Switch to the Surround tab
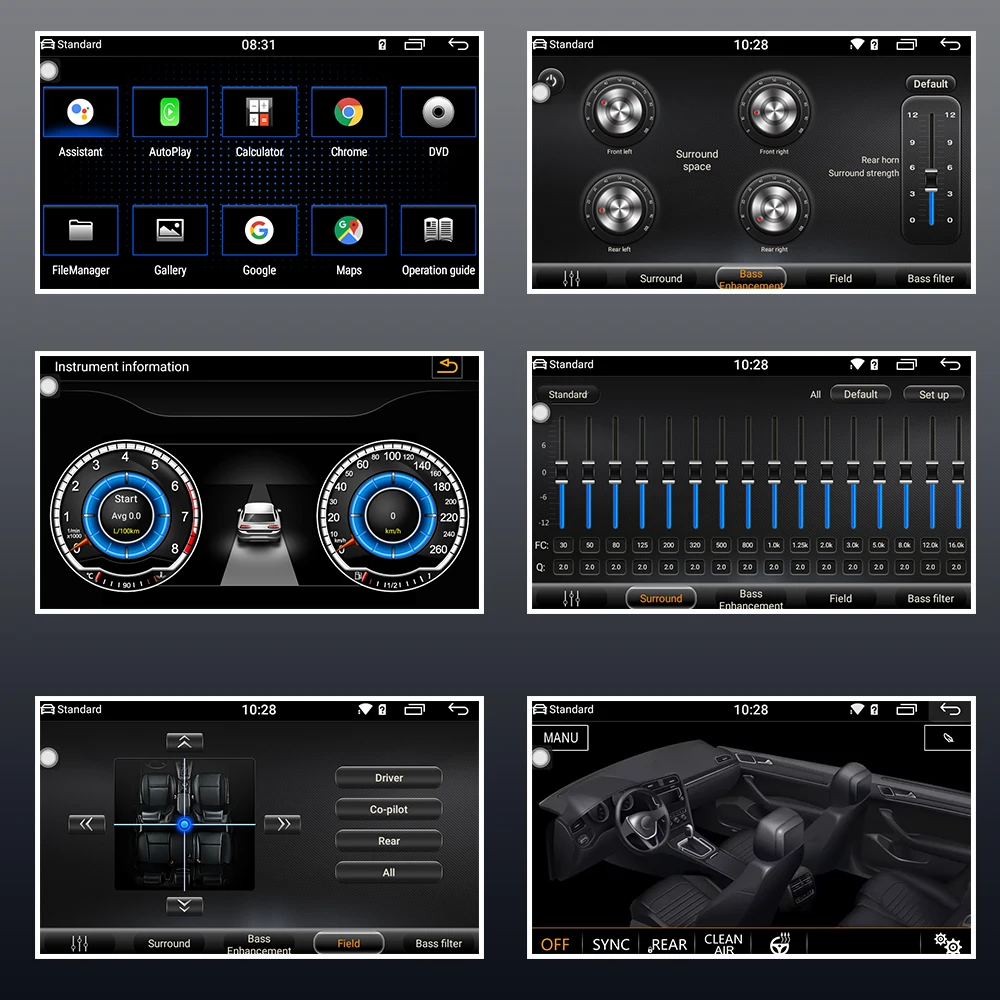Screen dimensions: 1000x1000 [x=660, y=598]
